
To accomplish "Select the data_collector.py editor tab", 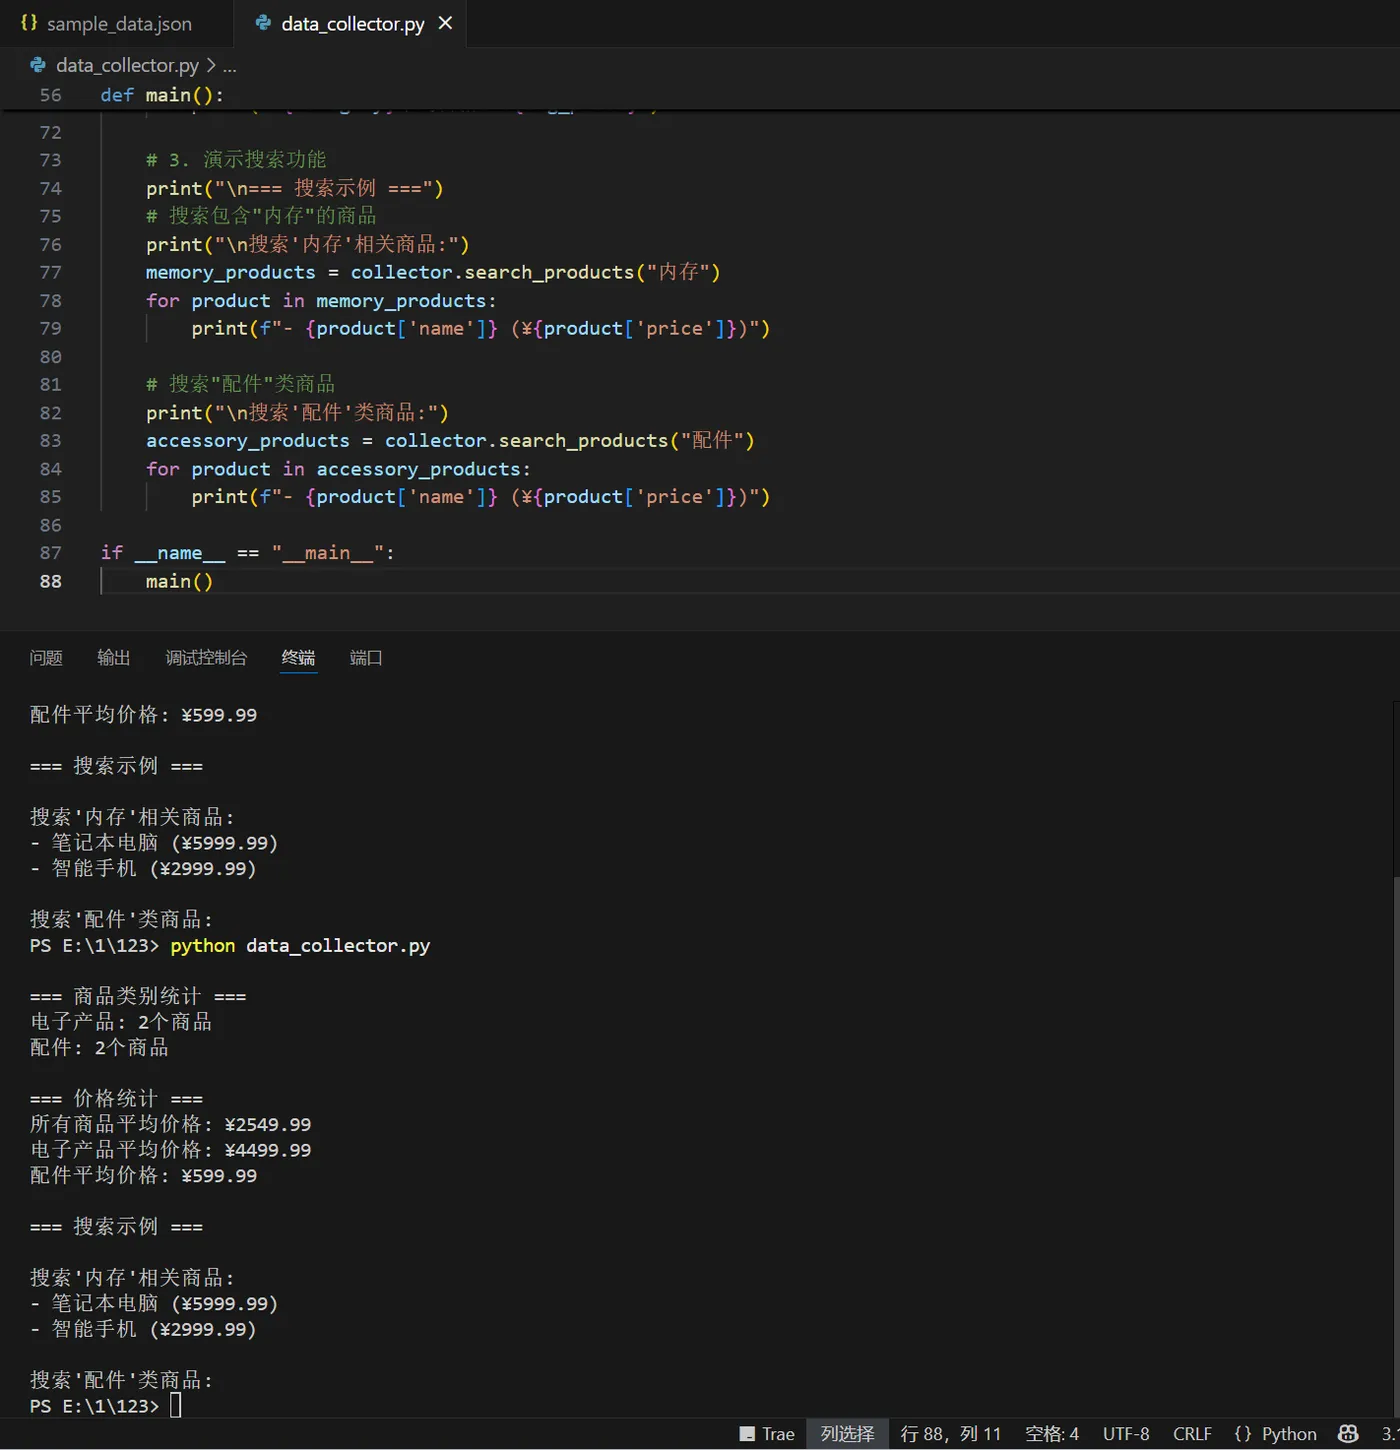I will [x=352, y=23].
